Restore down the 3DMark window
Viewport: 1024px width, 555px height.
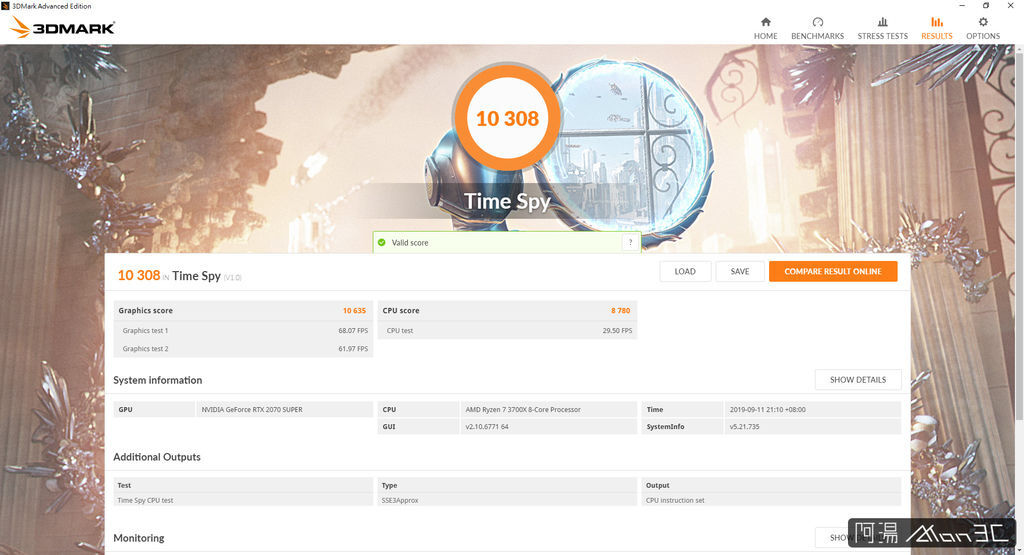986,6
